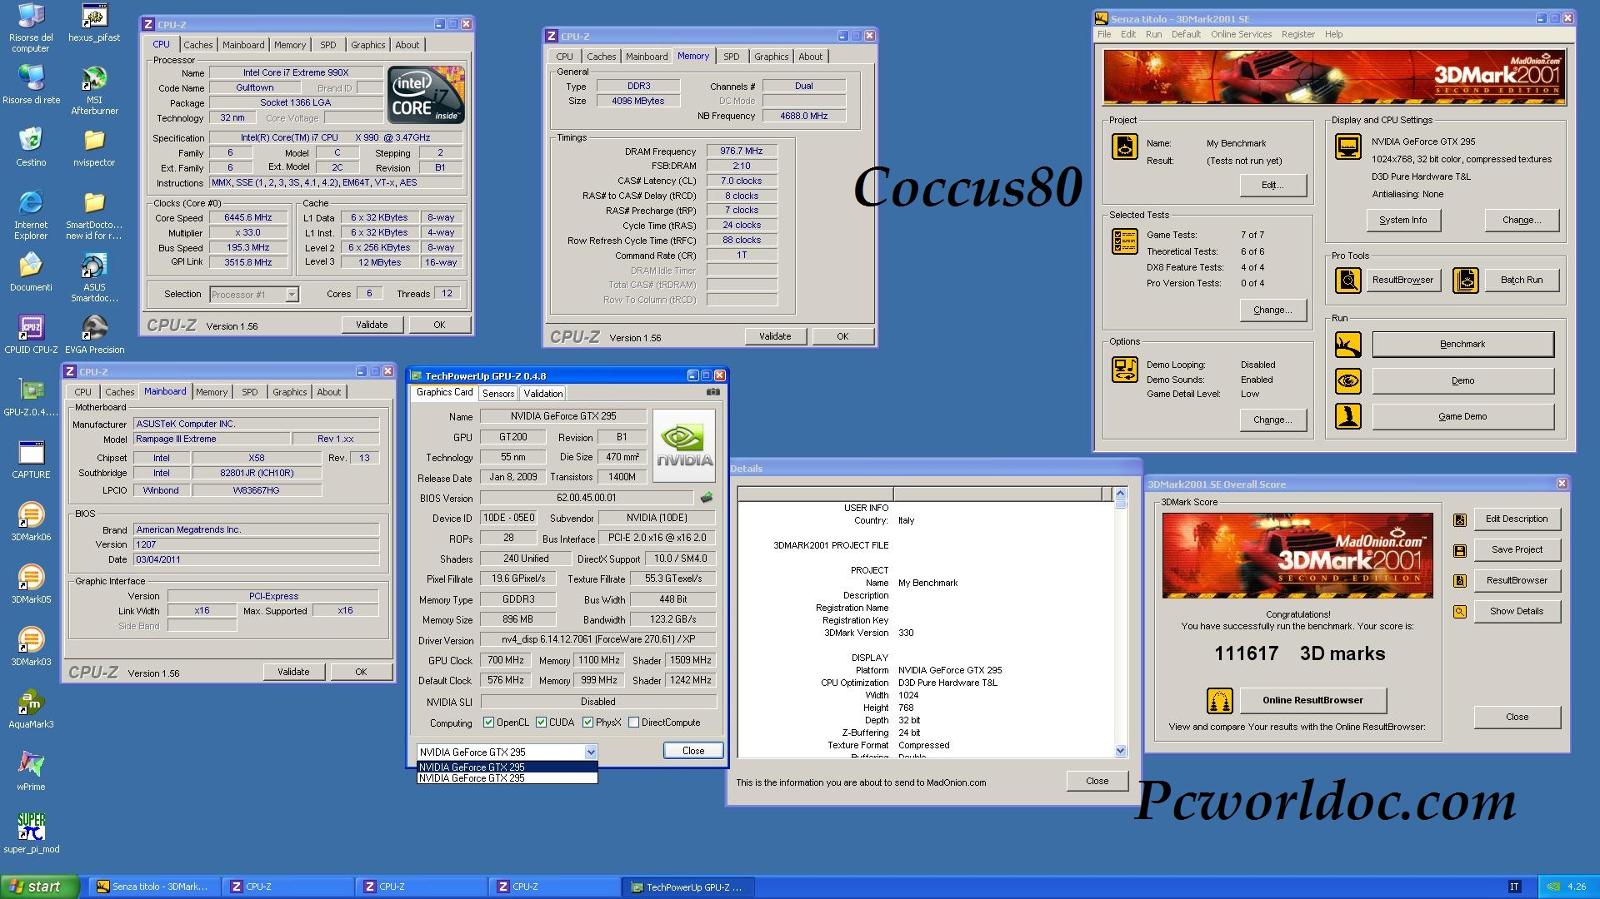
Task: Toggle the CUDA checkbox in GPU-Z
Action: click(541, 722)
